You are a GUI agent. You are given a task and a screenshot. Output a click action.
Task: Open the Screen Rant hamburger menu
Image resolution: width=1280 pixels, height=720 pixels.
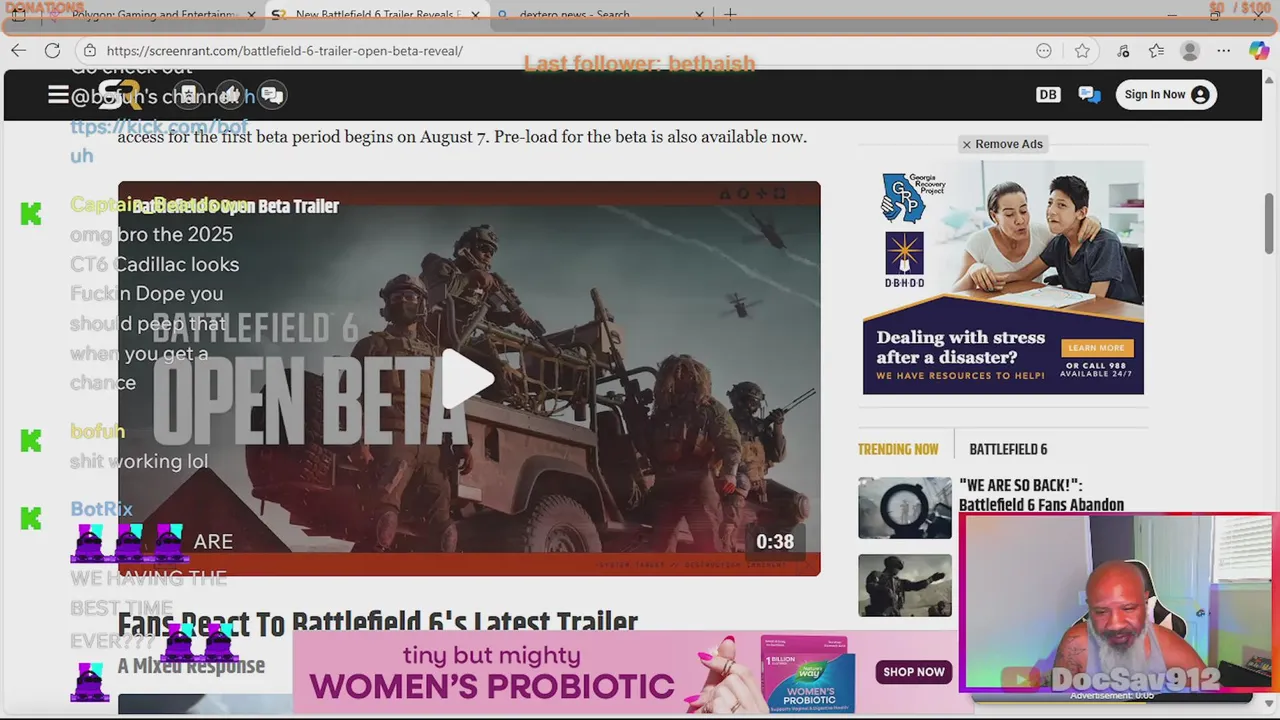click(58, 95)
